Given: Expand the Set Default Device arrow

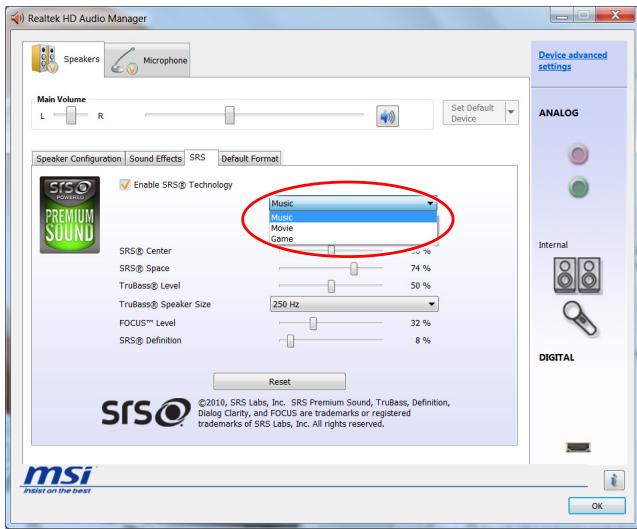Looking at the screenshot, I should [x=511, y=112].
